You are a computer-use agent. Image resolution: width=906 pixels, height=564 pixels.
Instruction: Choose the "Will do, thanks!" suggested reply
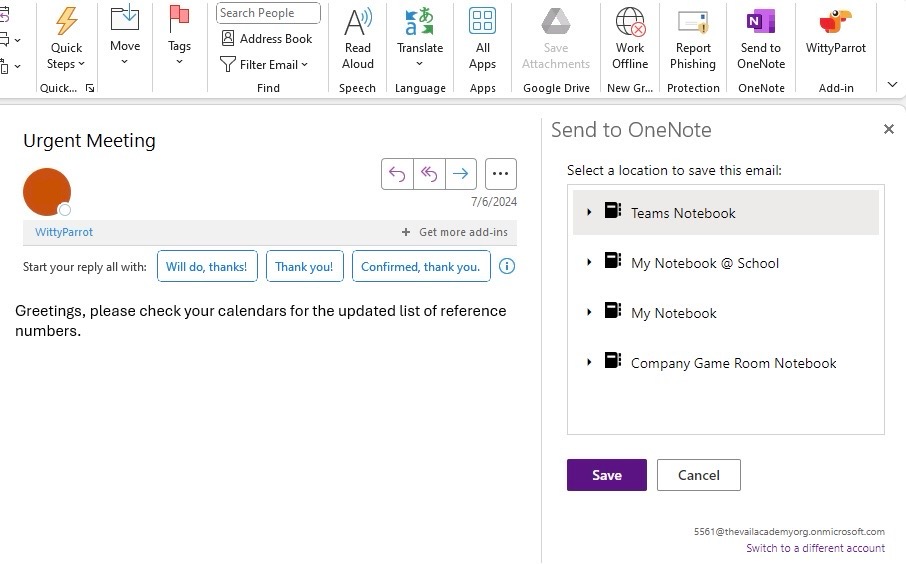(x=207, y=266)
